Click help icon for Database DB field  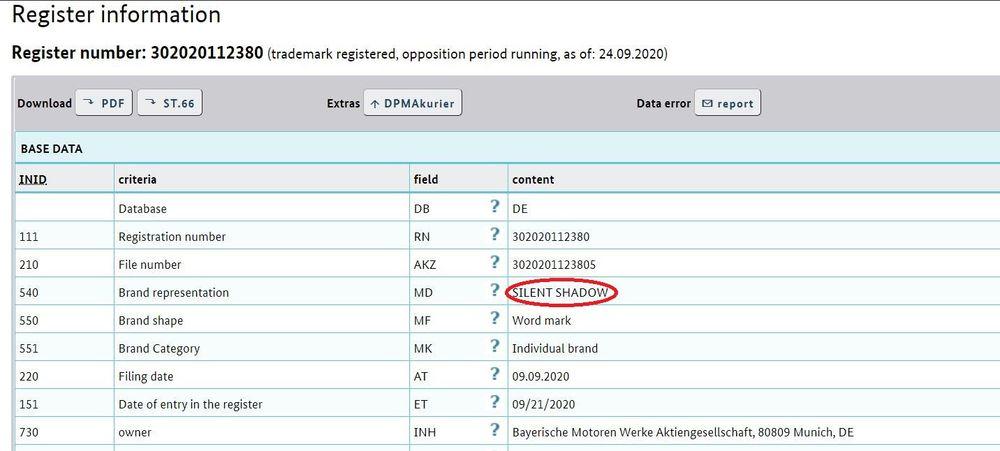[x=494, y=207]
